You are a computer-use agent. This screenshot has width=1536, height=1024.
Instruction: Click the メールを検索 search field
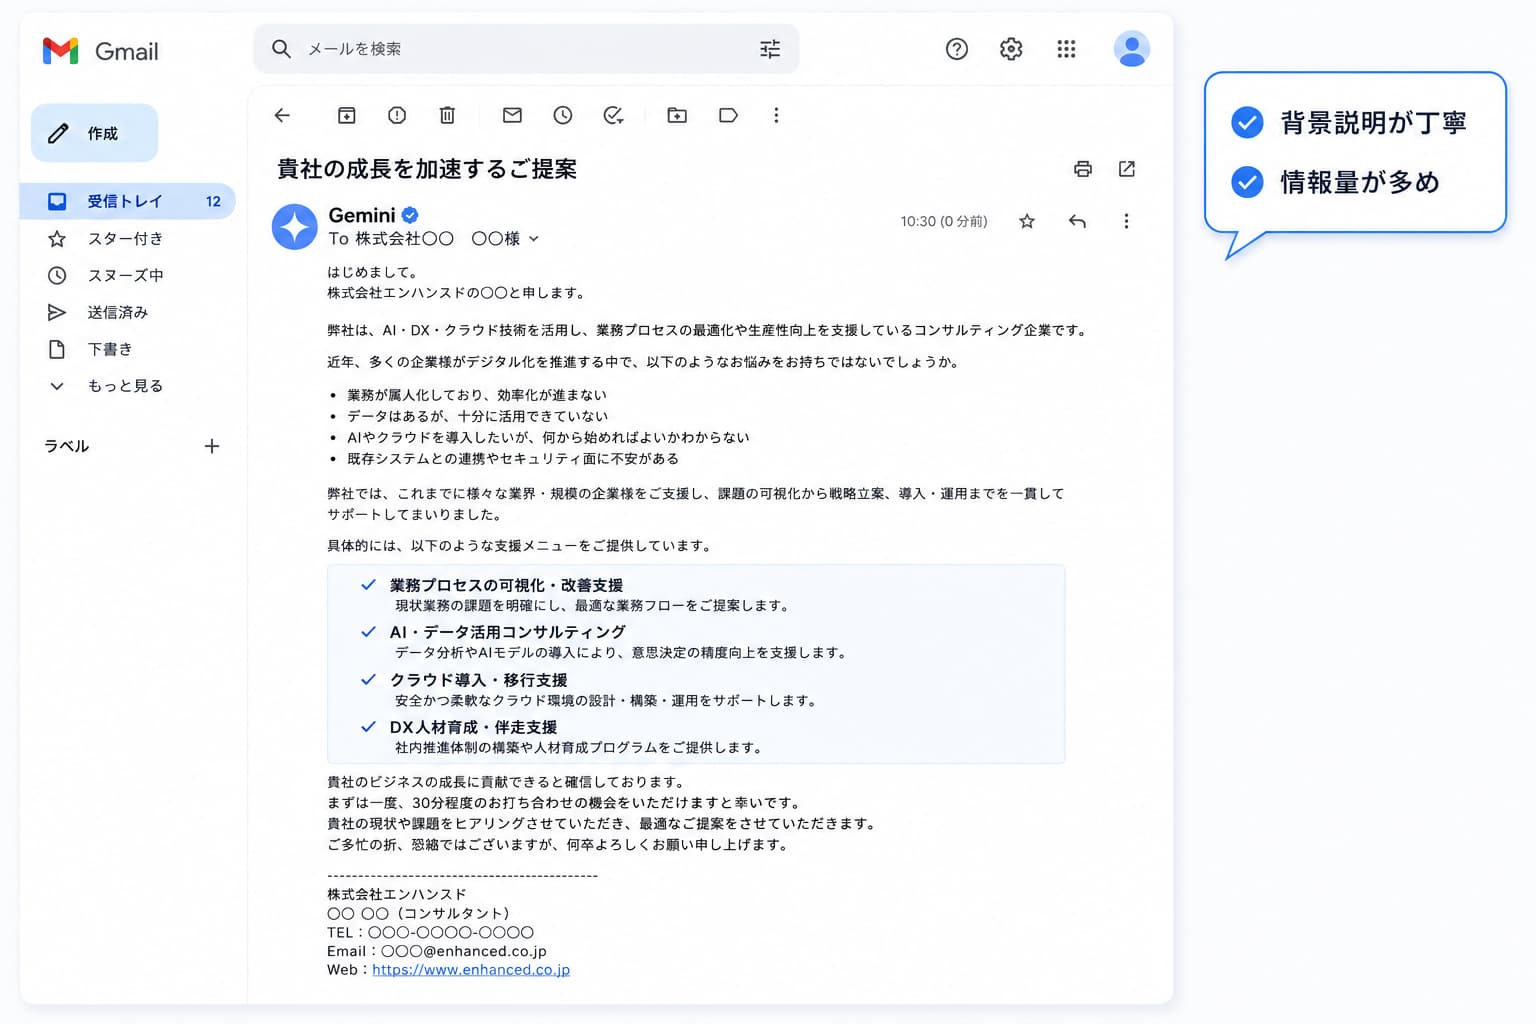[525, 49]
